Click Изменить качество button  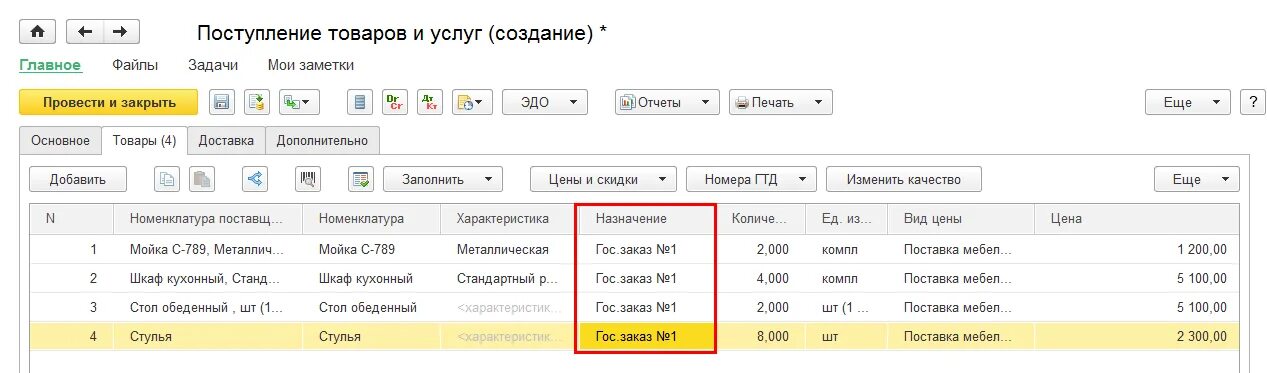click(x=904, y=179)
